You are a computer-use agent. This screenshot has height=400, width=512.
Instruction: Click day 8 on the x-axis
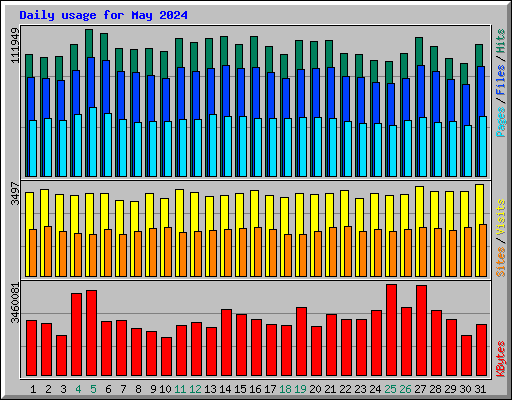(x=138, y=389)
